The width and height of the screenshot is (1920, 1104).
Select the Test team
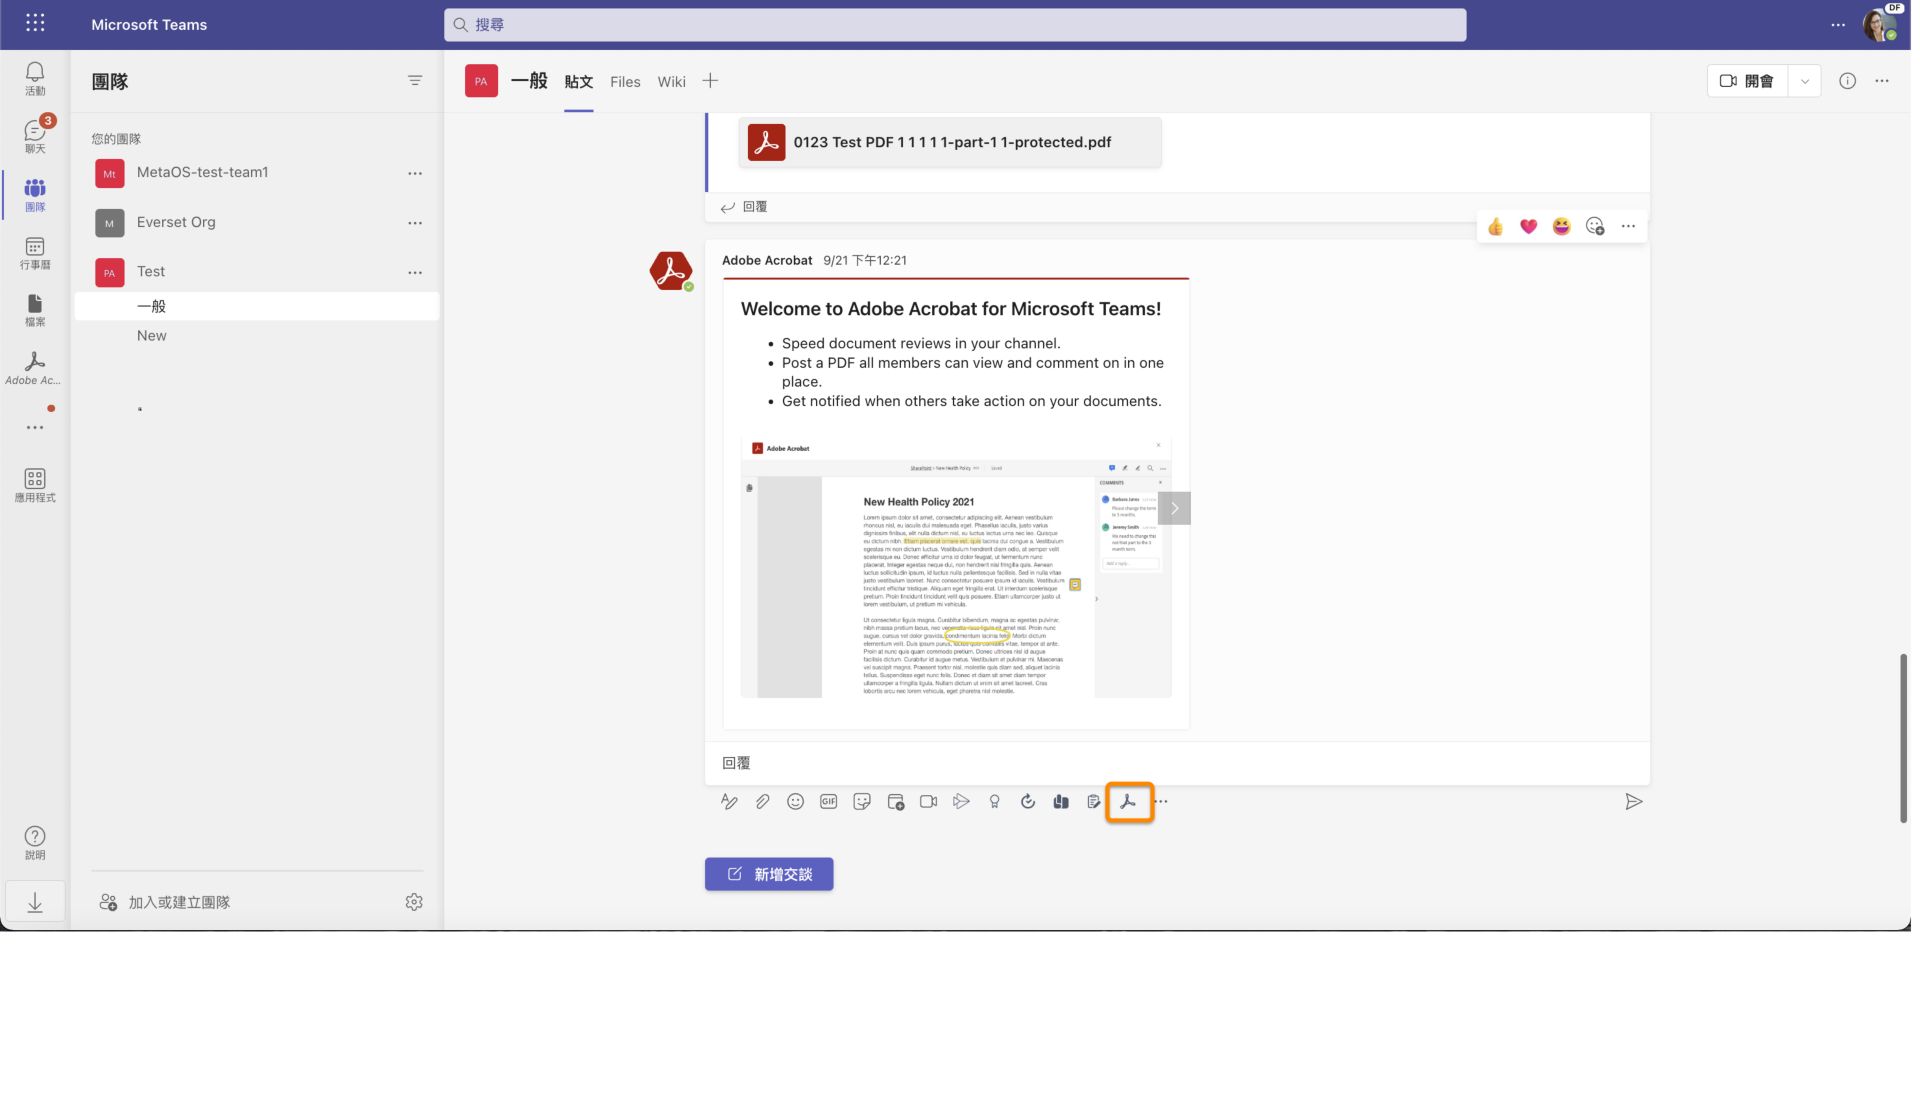[x=256, y=271]
